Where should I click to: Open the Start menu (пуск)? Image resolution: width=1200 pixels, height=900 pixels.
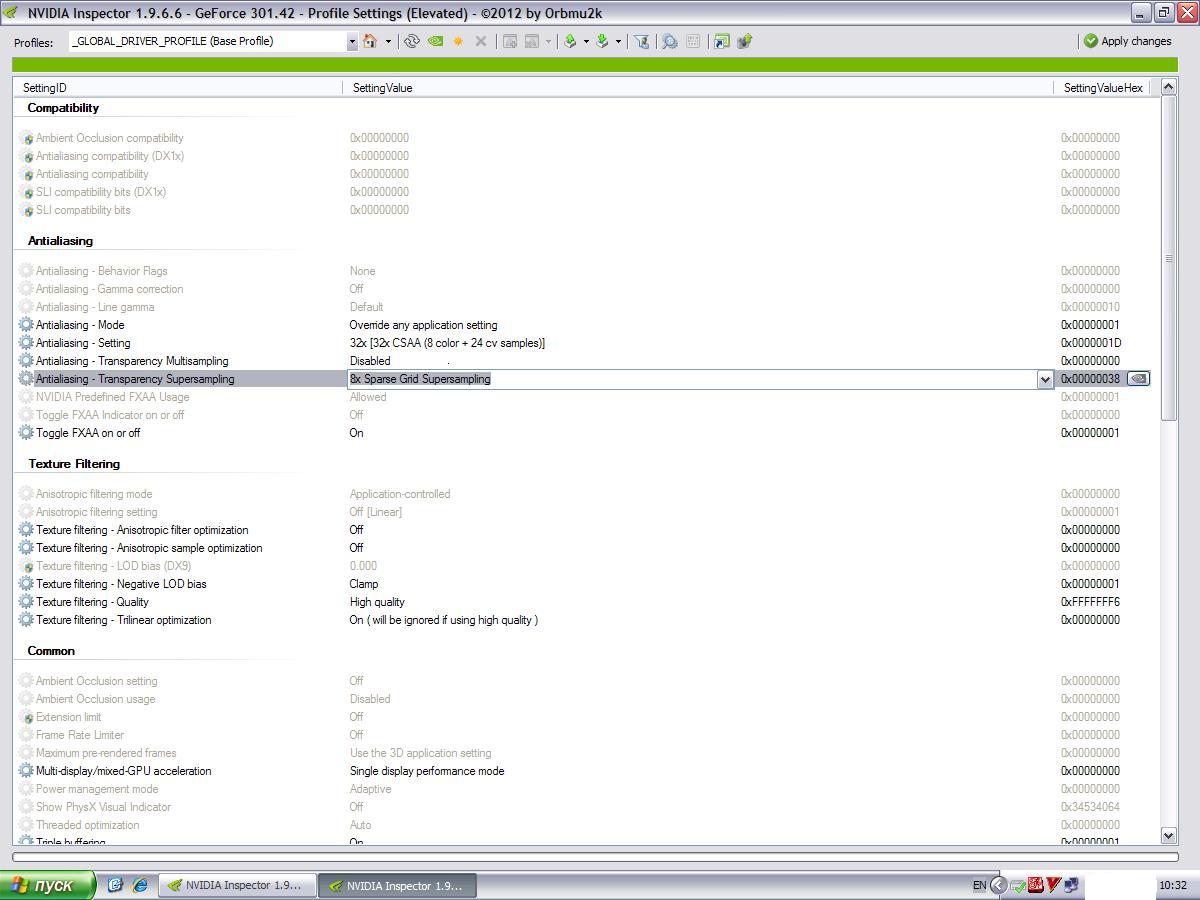click(48, 885)
